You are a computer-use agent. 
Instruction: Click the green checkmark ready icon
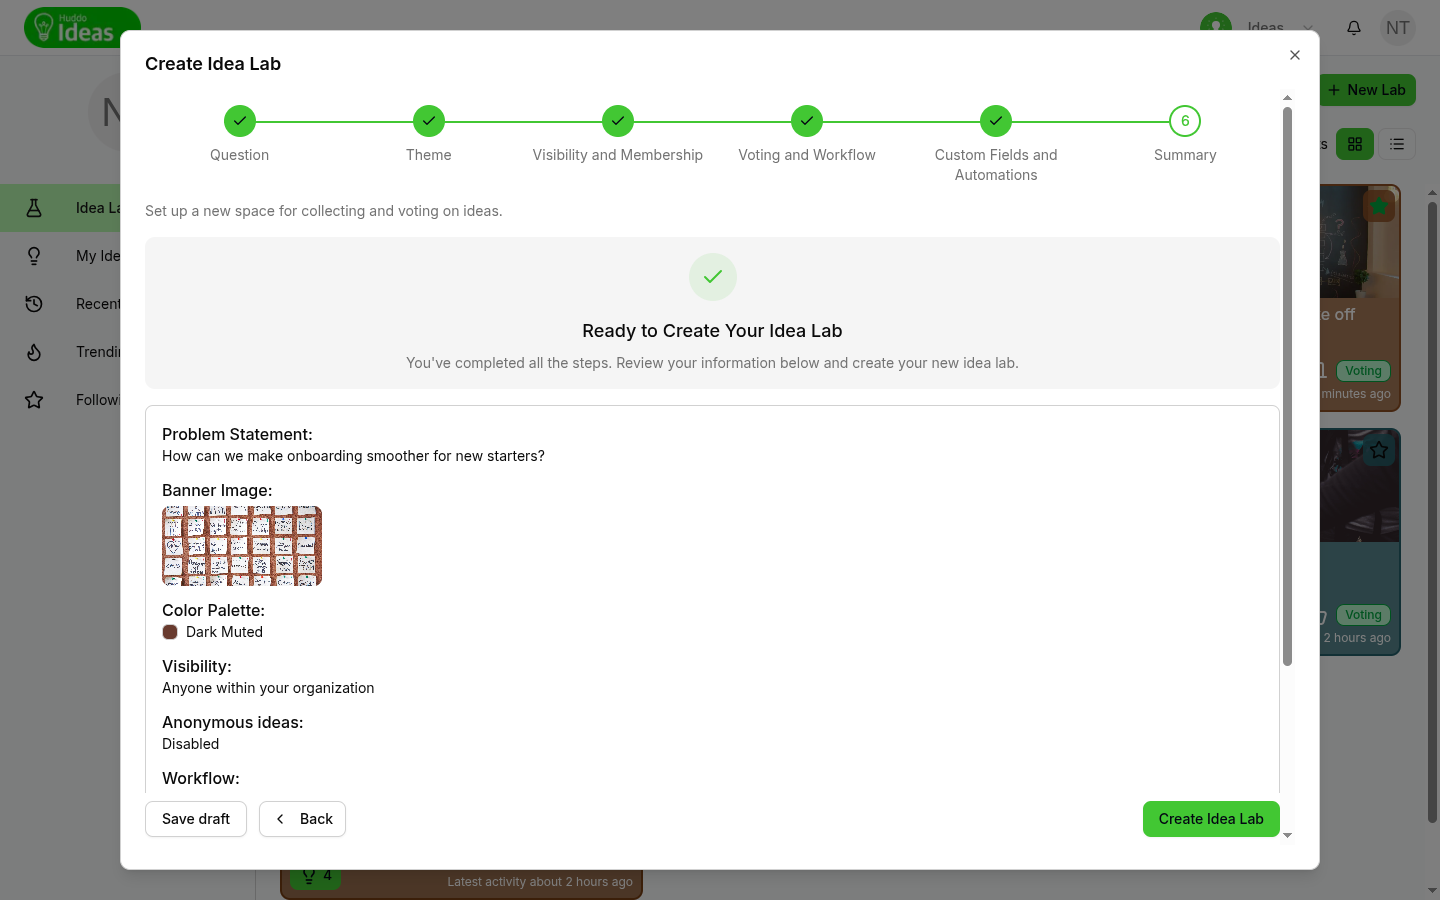pos(713,277)
